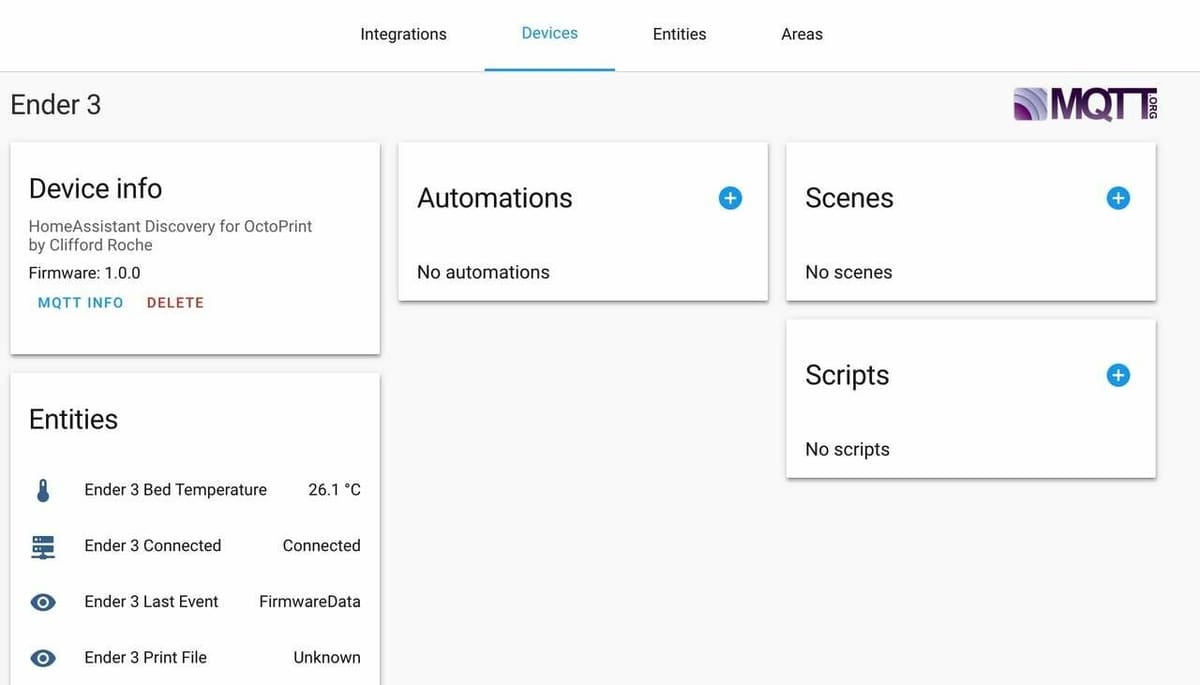
Task: Click the 26.1 °C temperature value
Action: [334, 490]
